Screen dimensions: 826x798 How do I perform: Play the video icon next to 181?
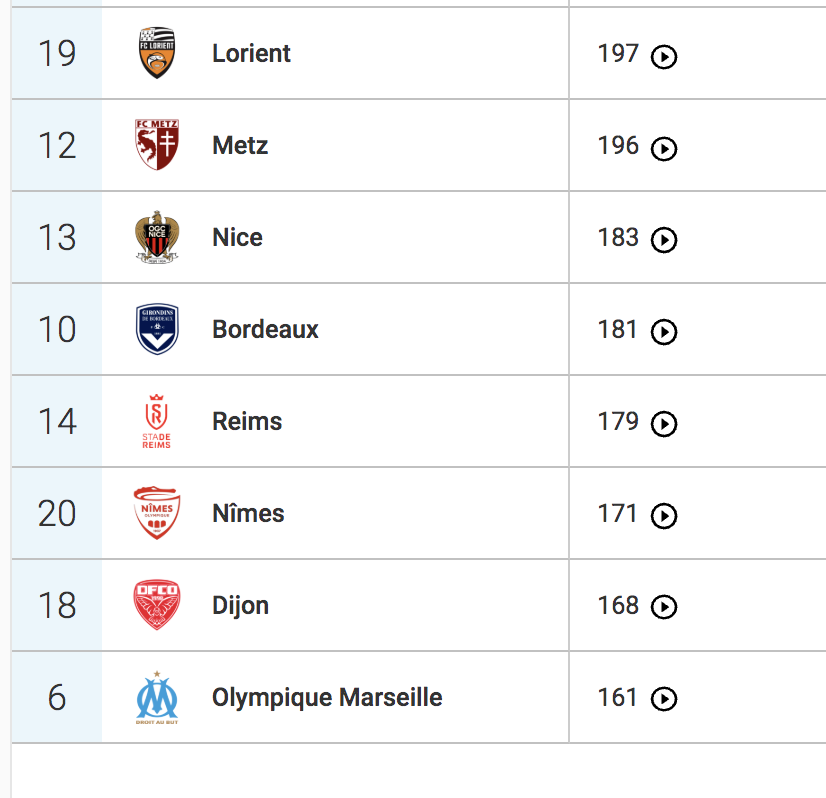(x=664, y=332)
